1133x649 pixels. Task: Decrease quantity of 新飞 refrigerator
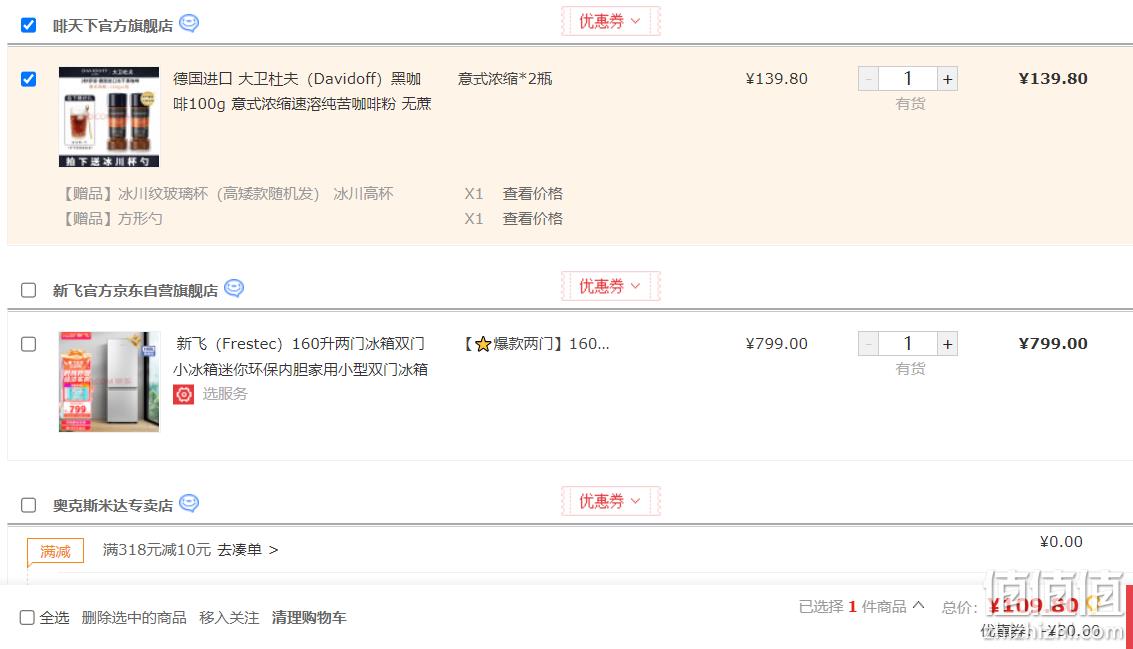click(869, 344)
